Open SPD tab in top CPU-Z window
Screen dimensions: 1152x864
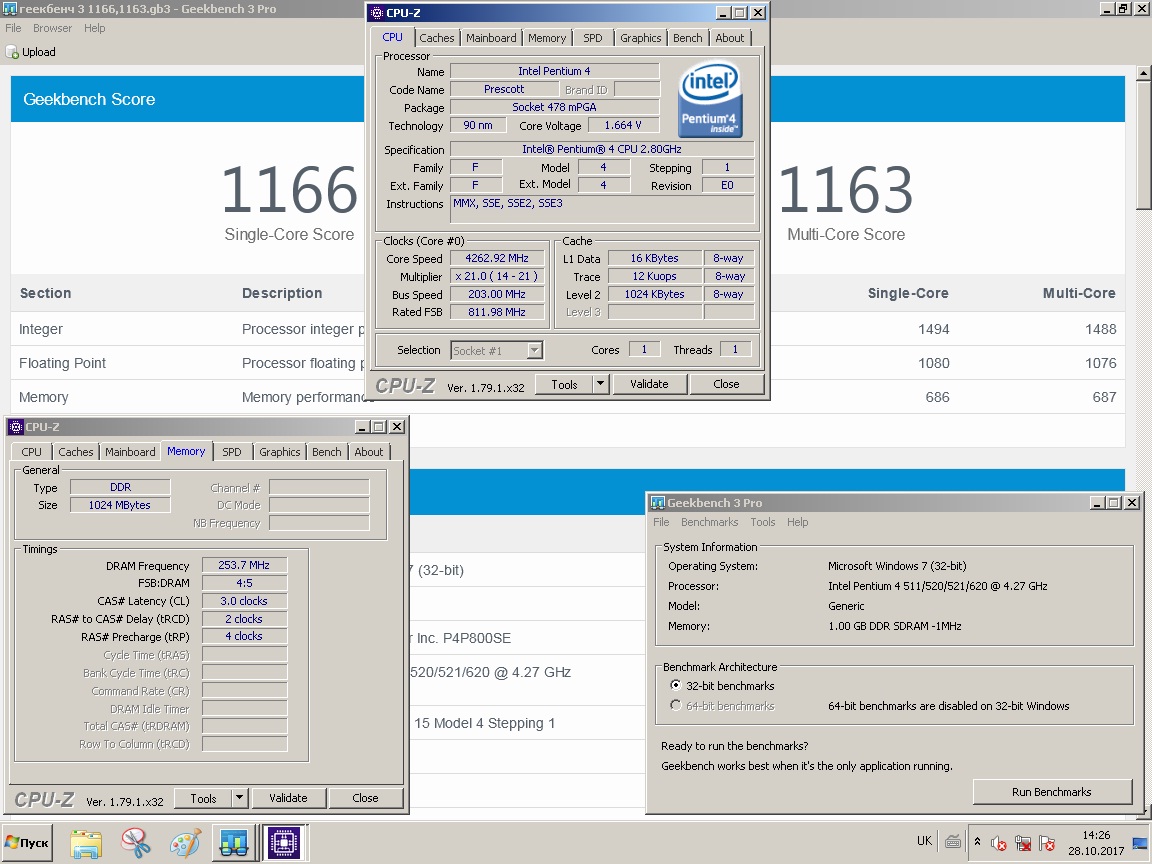[x=592, y=38]
